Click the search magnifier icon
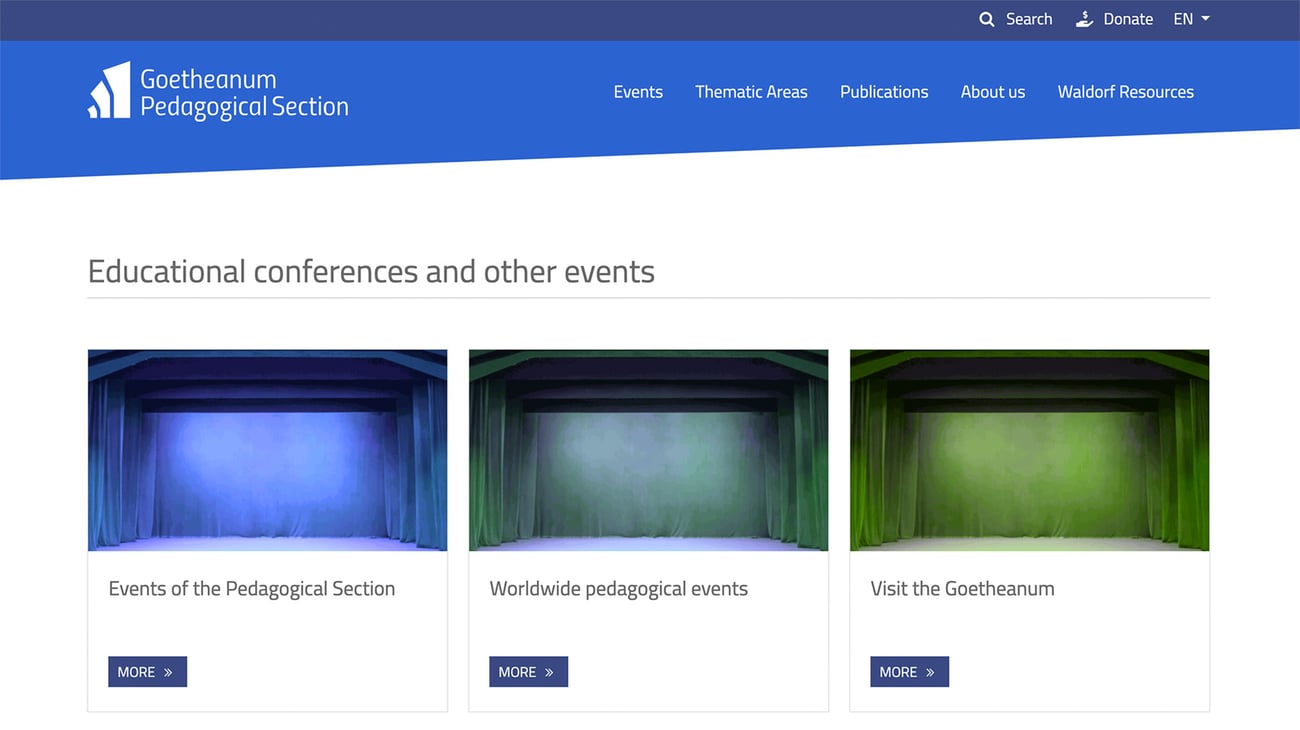 (986, 19)
